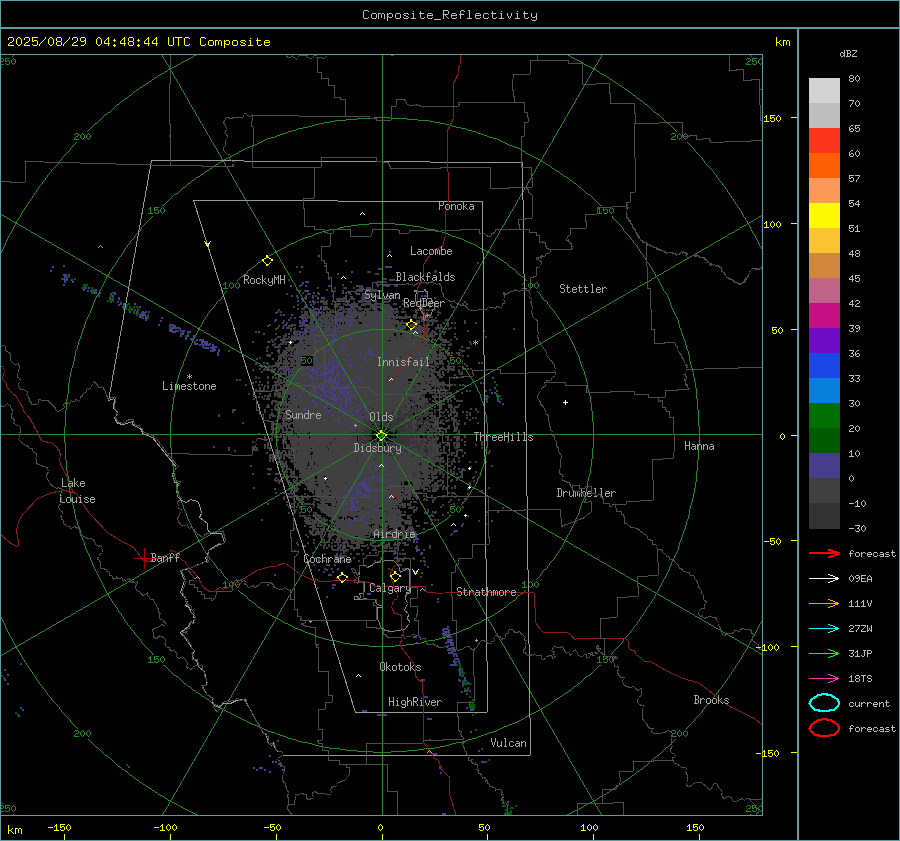
Task: Click the -150 bottom axis label
Action: pyautogui.click(x=59, y=828)
